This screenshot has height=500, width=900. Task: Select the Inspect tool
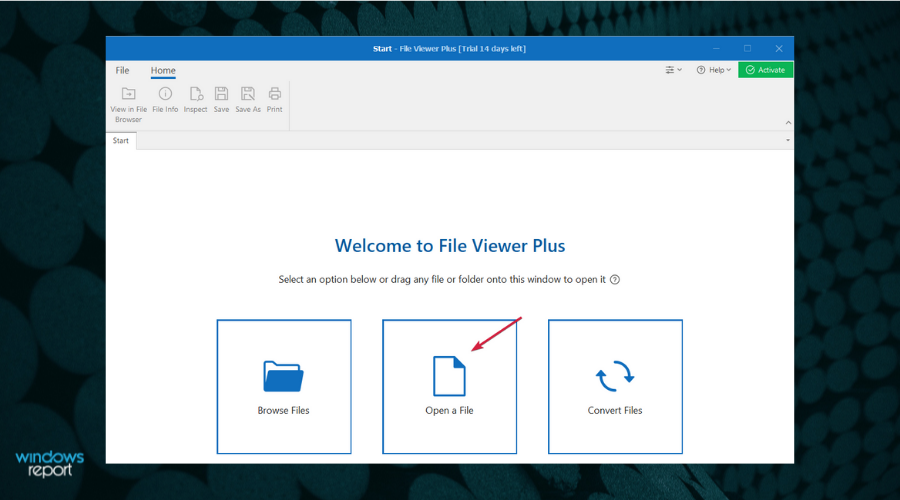tap(195, 99)
